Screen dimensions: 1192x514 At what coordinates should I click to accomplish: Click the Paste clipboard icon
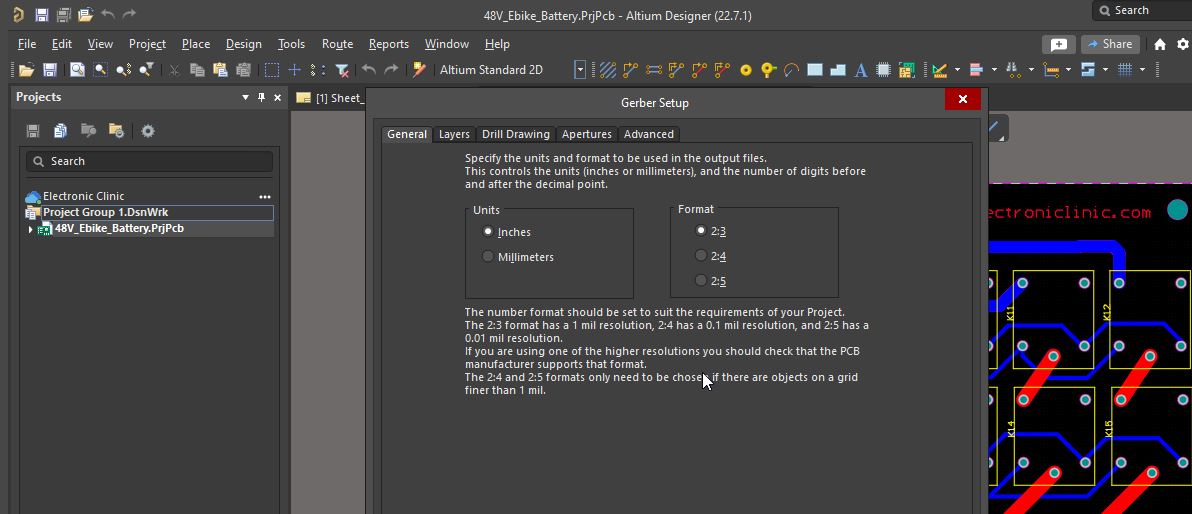coord(220,70)
